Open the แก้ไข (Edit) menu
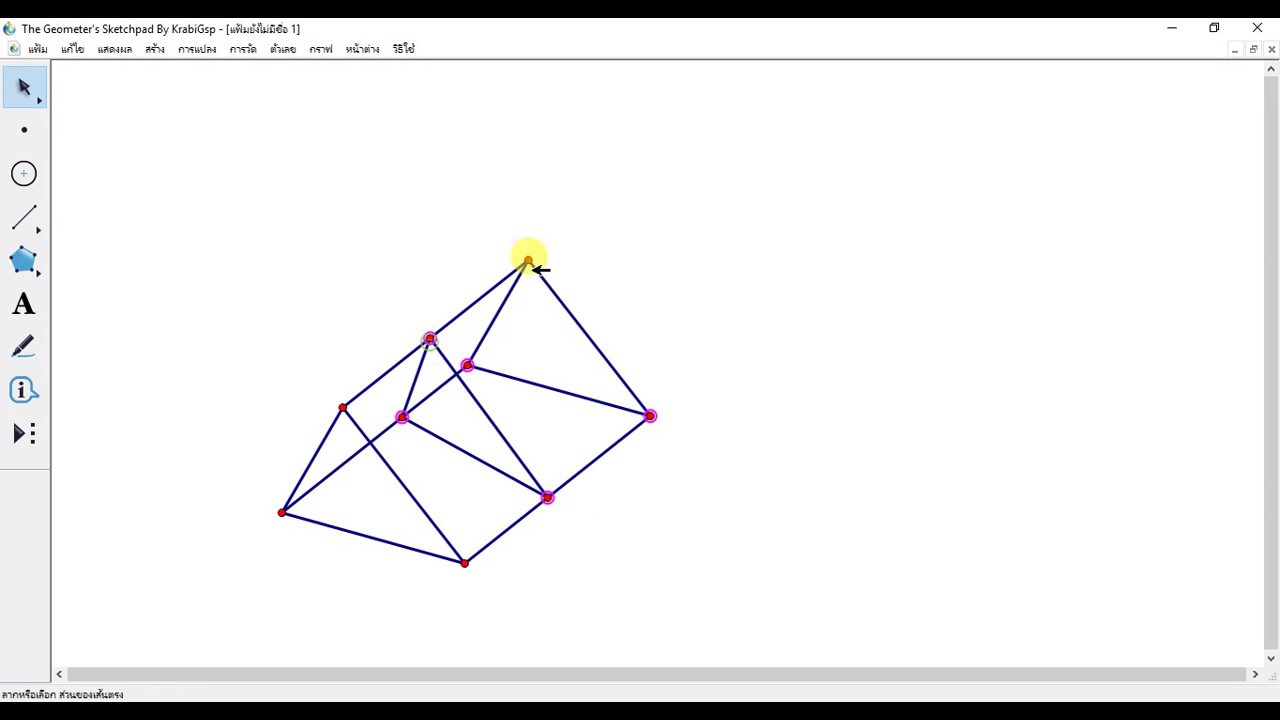Screen dimensions: 1280x720 pos(72,49)
